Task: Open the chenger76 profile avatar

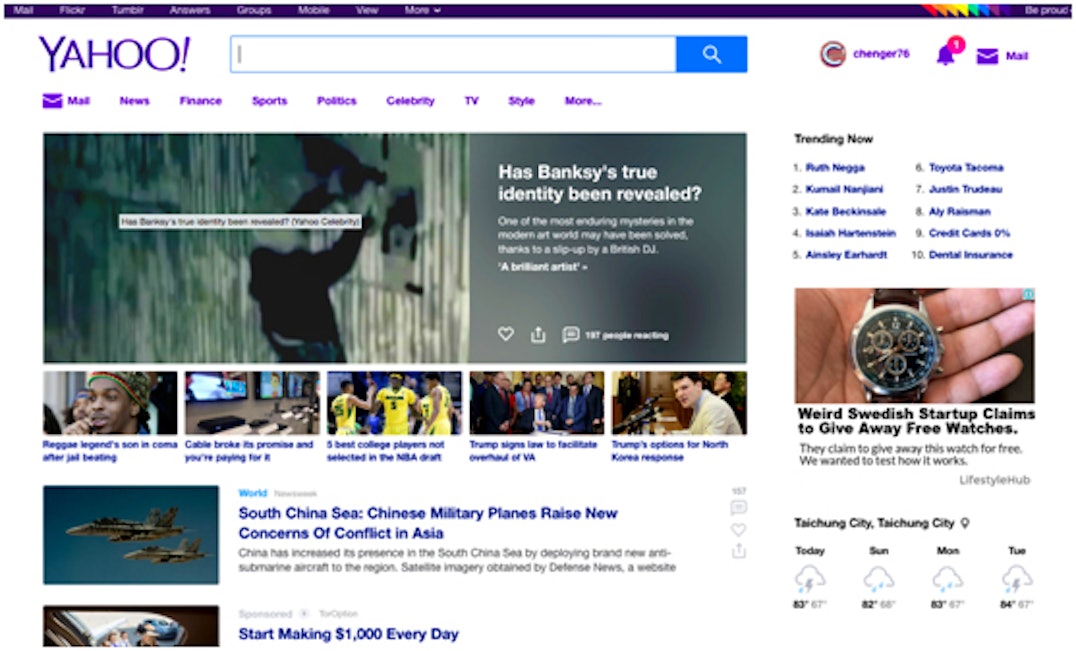Action: pyautogui.click(x=832, y=54)
